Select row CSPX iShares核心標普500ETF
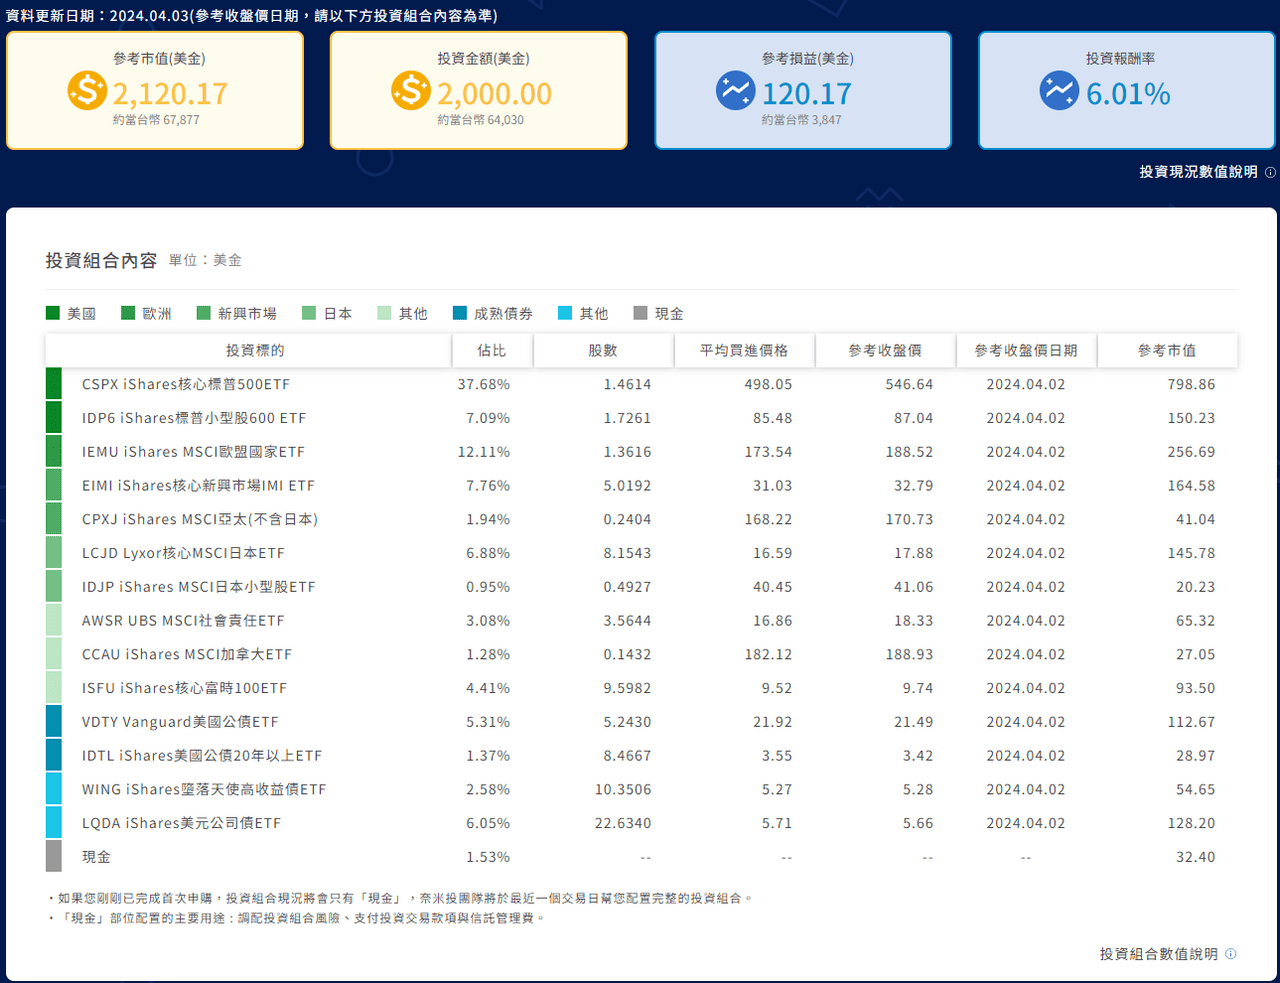Screen dimensions: 1280x983 pyautogui.click(x=641, y=384)
